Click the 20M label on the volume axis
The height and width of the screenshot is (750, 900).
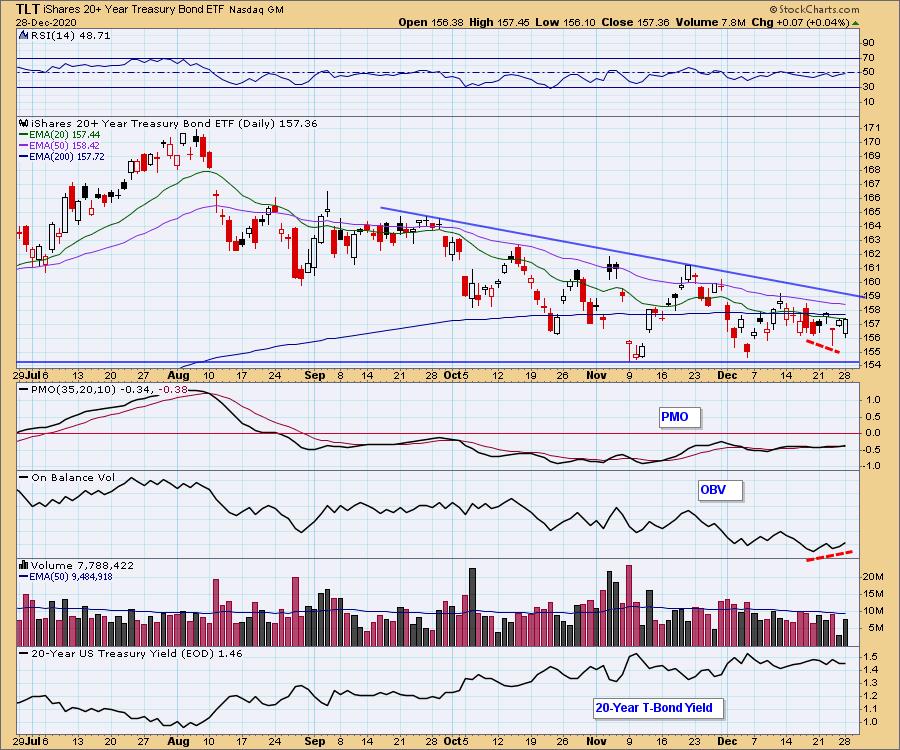tap(872, 577)
